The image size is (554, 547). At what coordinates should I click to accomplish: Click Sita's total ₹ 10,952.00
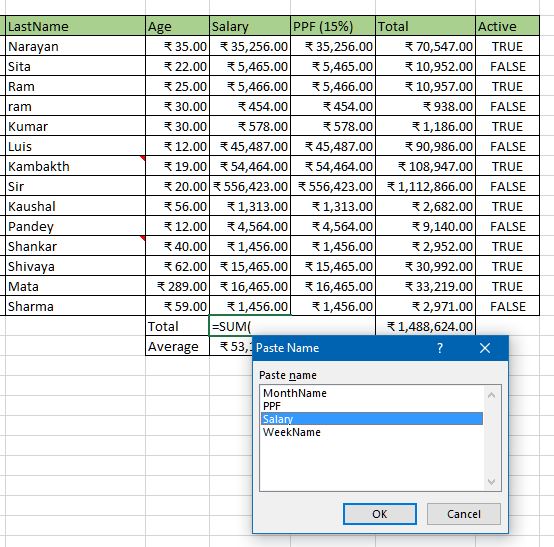[x=425, y=66]
